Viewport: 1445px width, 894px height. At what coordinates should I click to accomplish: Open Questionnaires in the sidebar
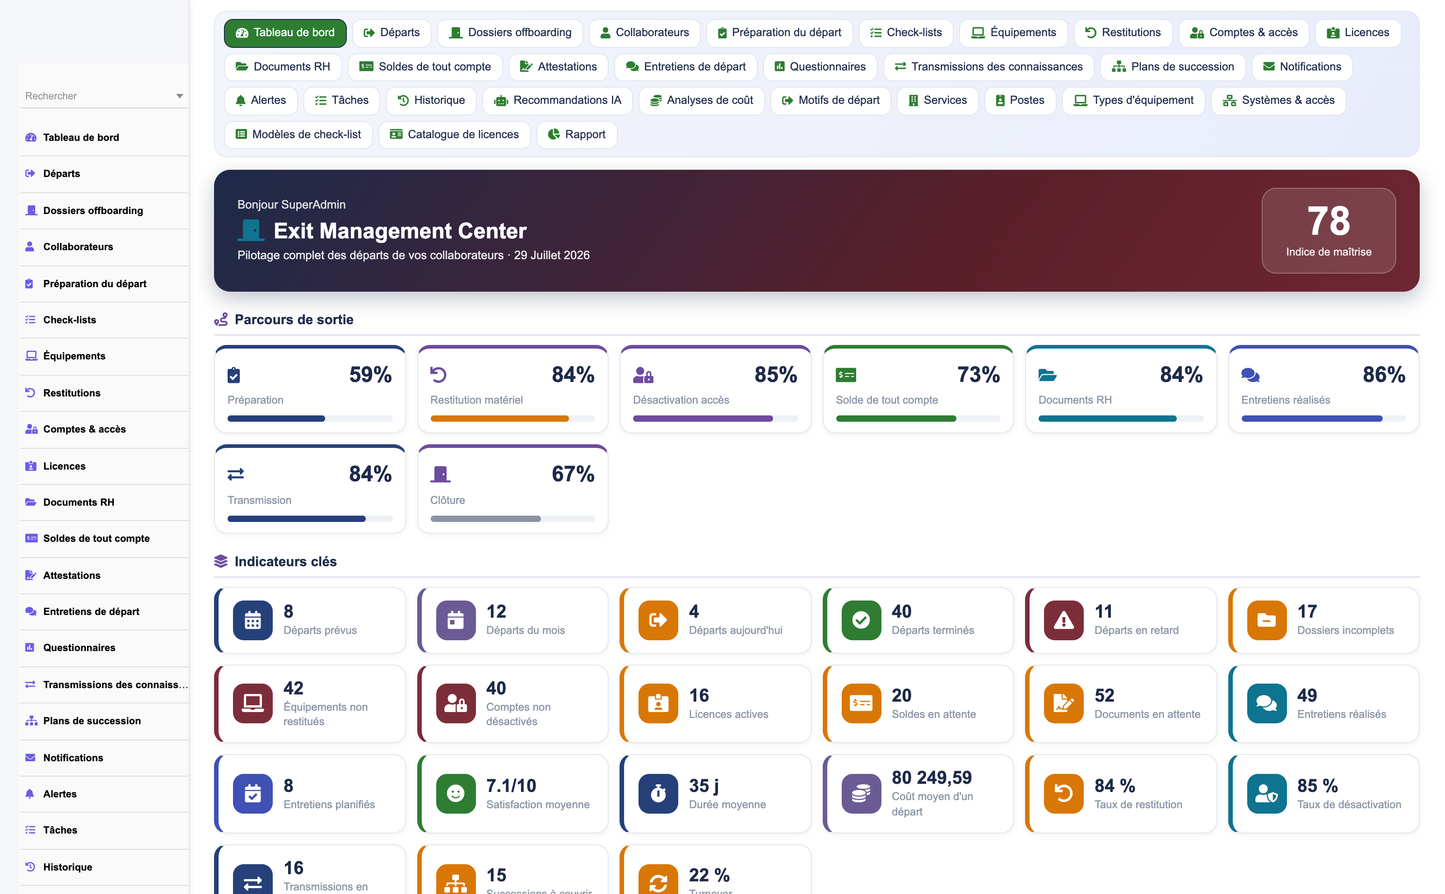(104, 648)
